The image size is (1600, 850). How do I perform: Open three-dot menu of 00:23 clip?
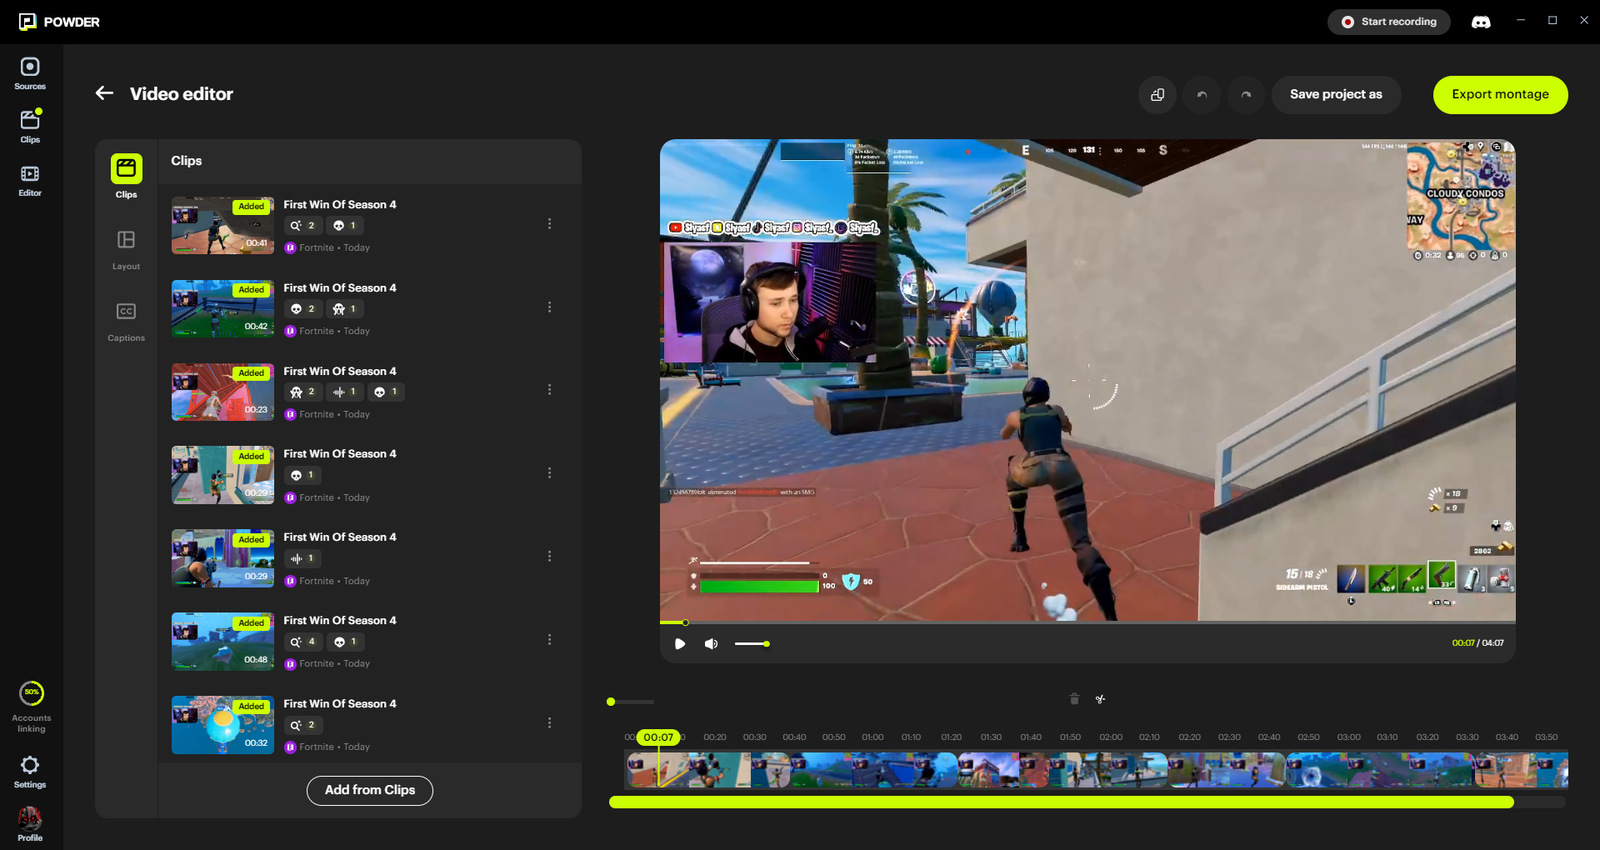pos(549,390)
